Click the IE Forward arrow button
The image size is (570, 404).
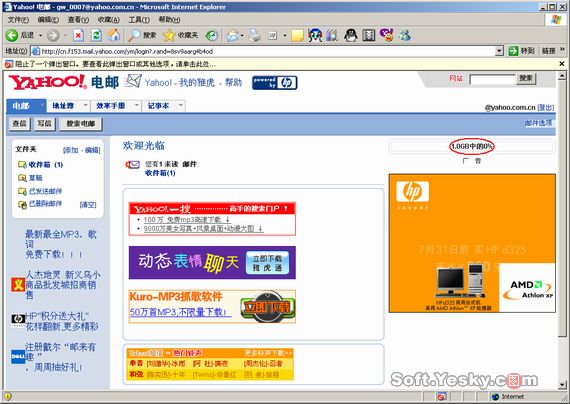coord(53,35)
